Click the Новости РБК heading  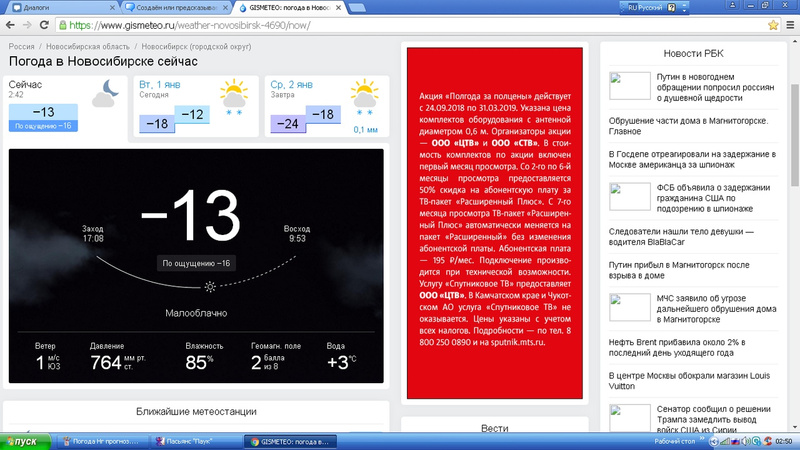[693, 54]
